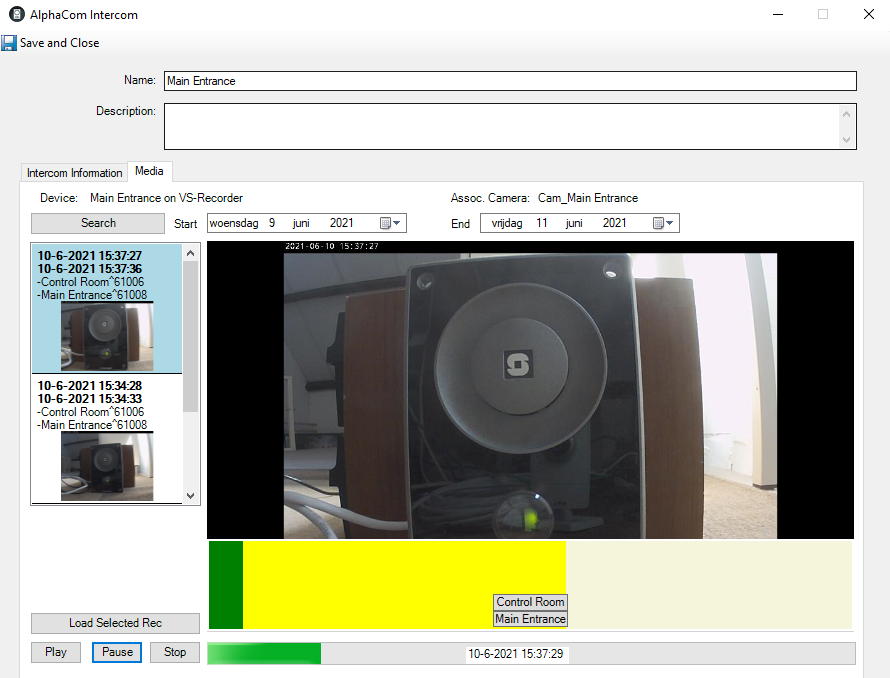
Task: Click the green segment in the timeline
Action: click(x=225, y=585)
